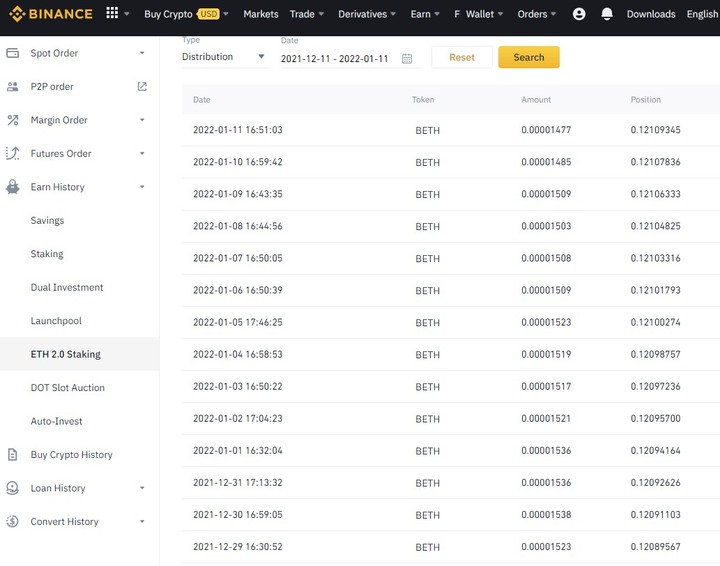720x566 pixels.
Task: Select the 2022-01-11 16:51:03 date cell
Action: point(238,130)
